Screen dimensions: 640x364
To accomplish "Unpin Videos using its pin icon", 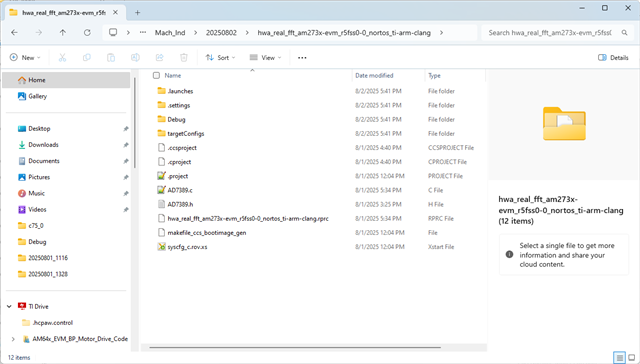I will [x=126, y=210].
